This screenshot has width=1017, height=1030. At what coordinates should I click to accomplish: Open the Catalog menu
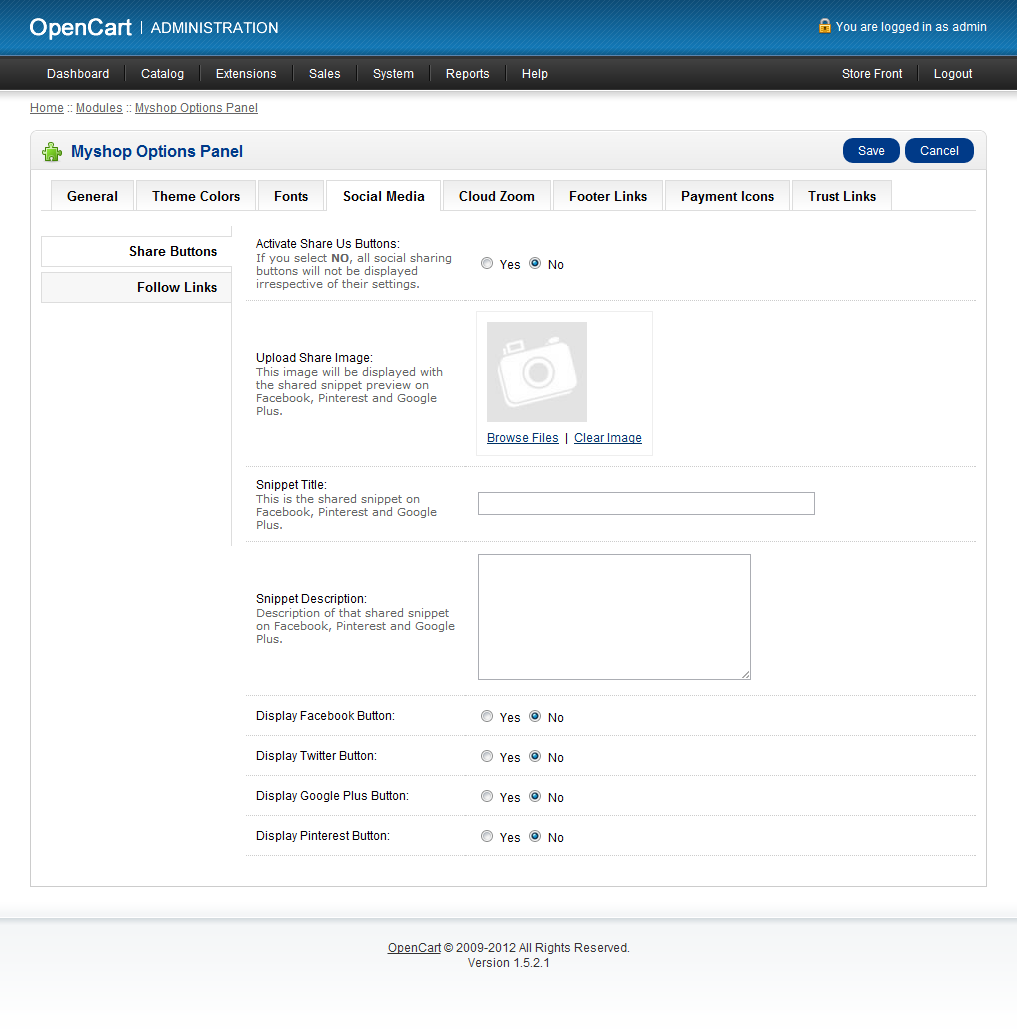click(x=162, y=74)
